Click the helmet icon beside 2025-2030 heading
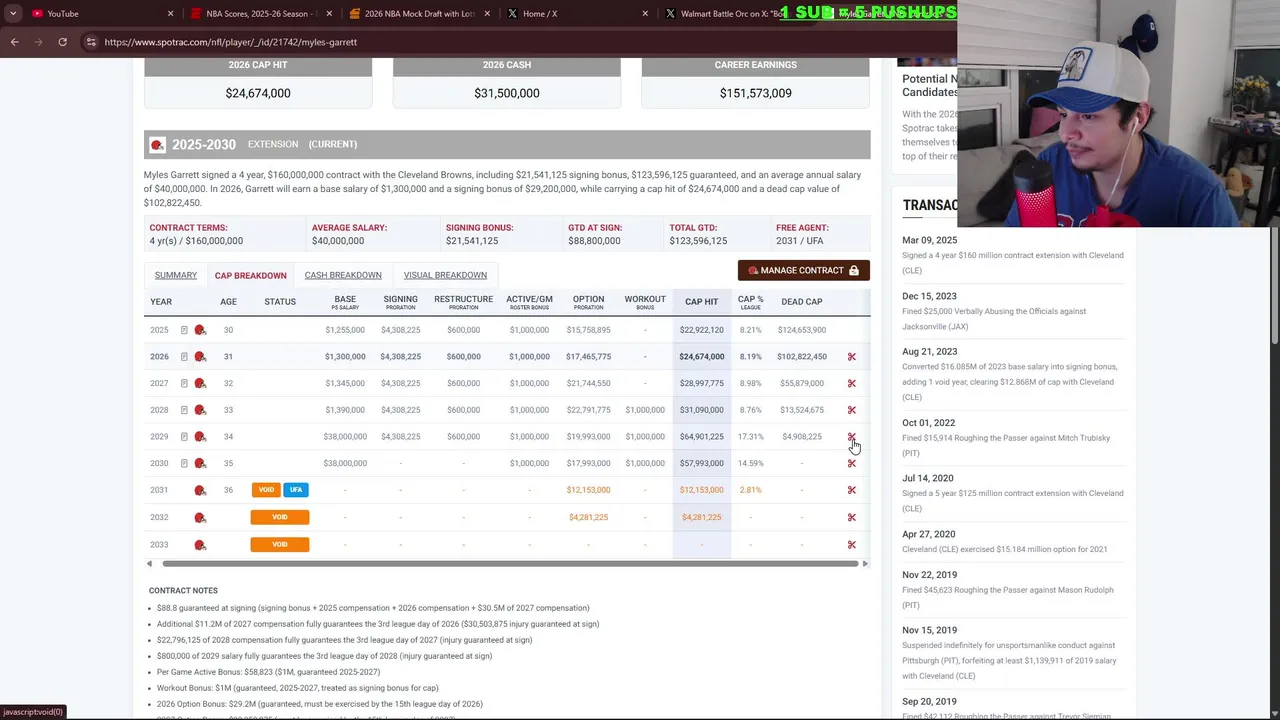 (157, 145)
